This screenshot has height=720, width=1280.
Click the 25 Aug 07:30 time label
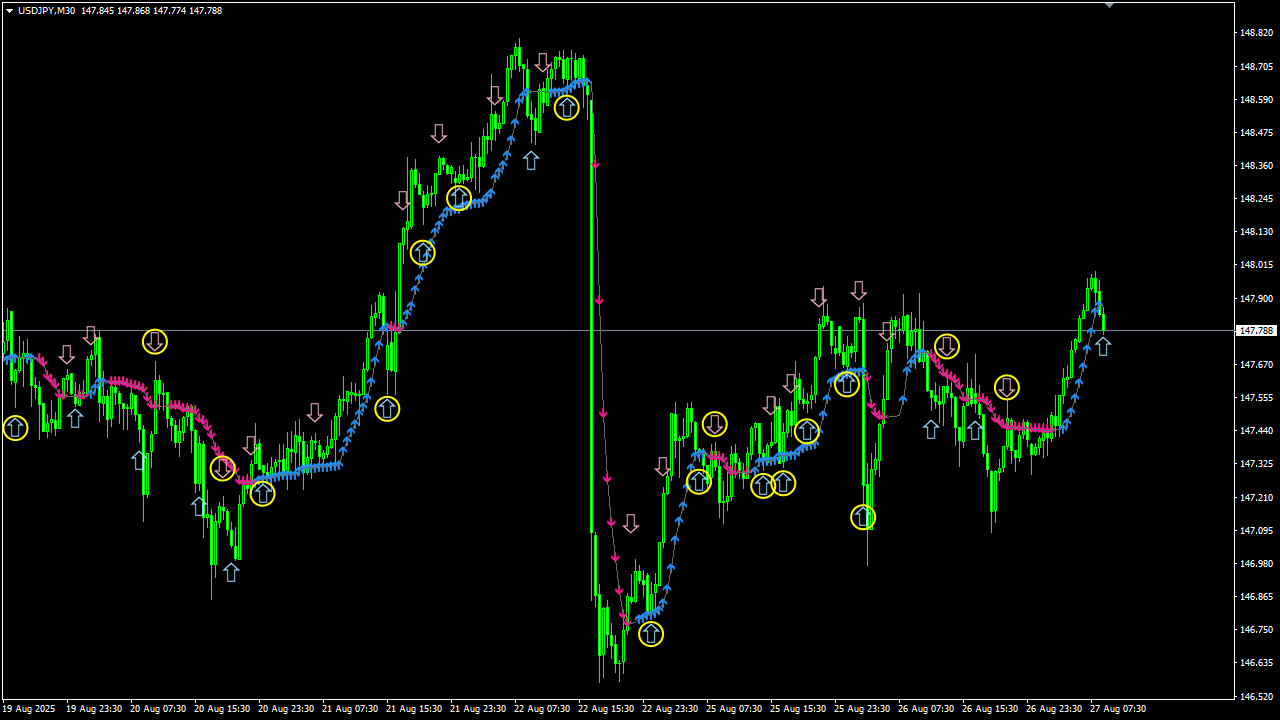click(734, 709)
